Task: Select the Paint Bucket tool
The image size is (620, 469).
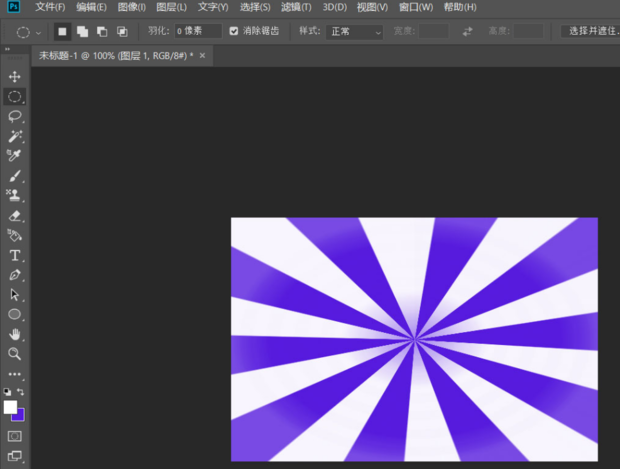Action: click(15, 236)
